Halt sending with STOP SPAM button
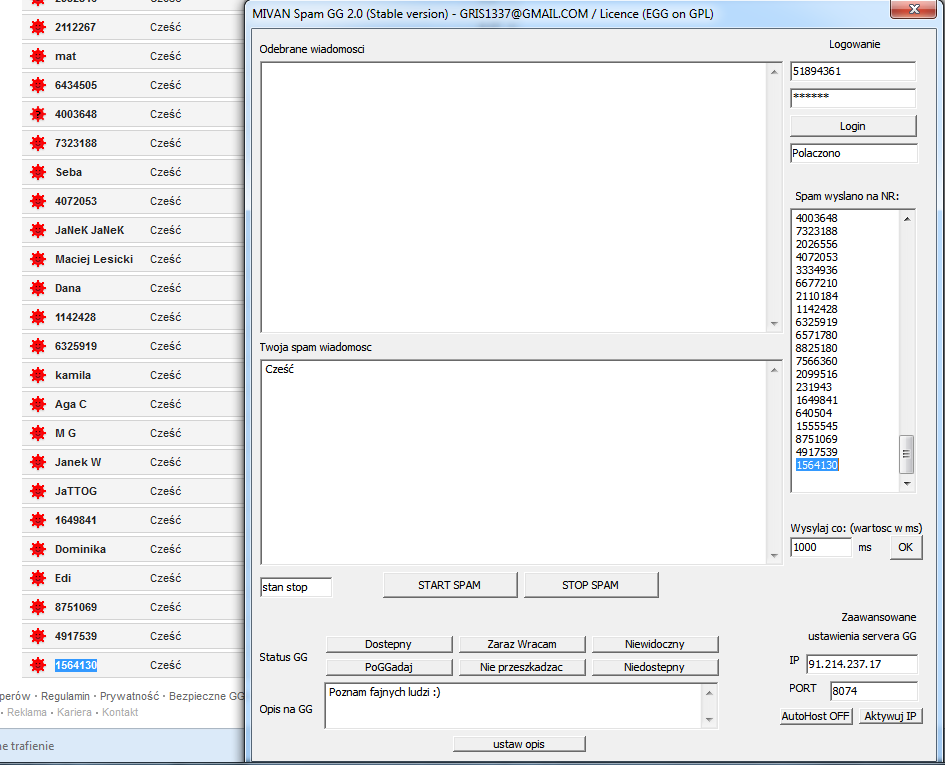 [591, 585]
